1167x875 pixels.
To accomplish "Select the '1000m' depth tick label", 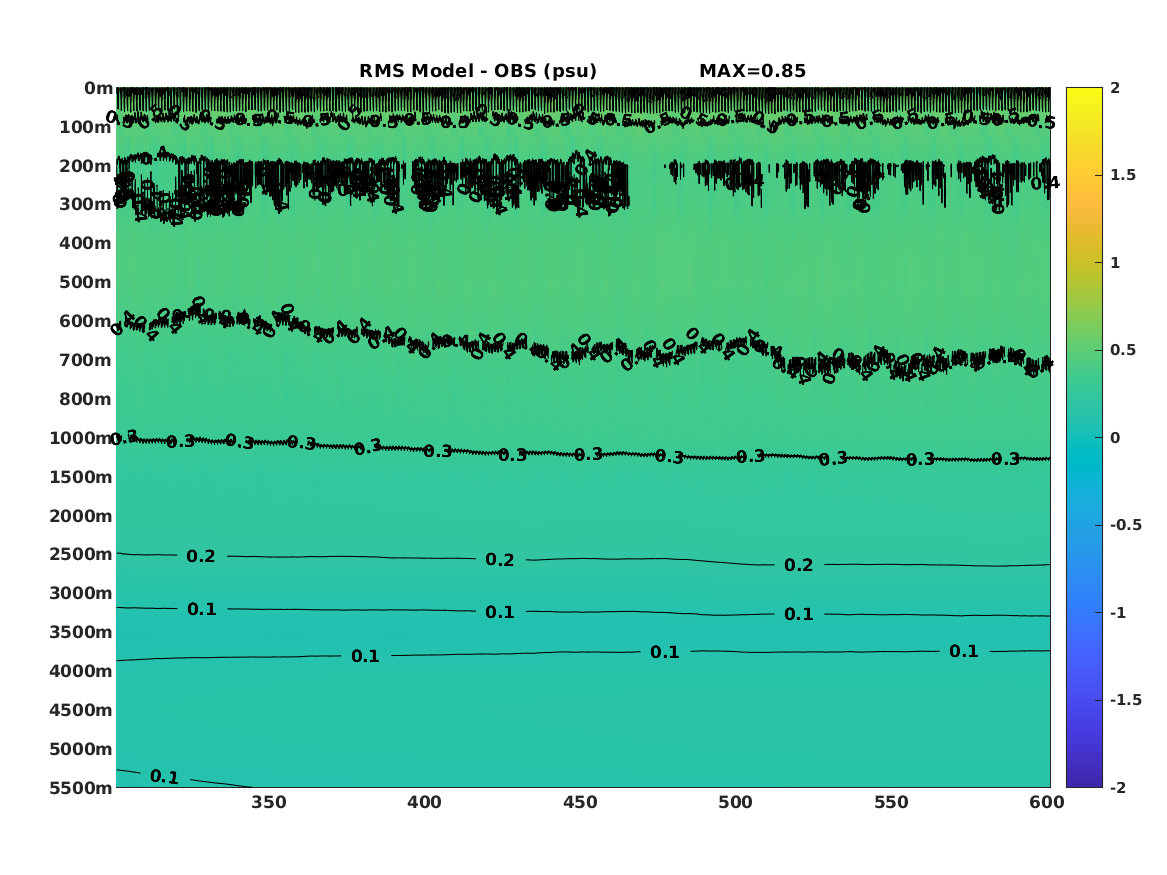I will click(x=81, y=438).
